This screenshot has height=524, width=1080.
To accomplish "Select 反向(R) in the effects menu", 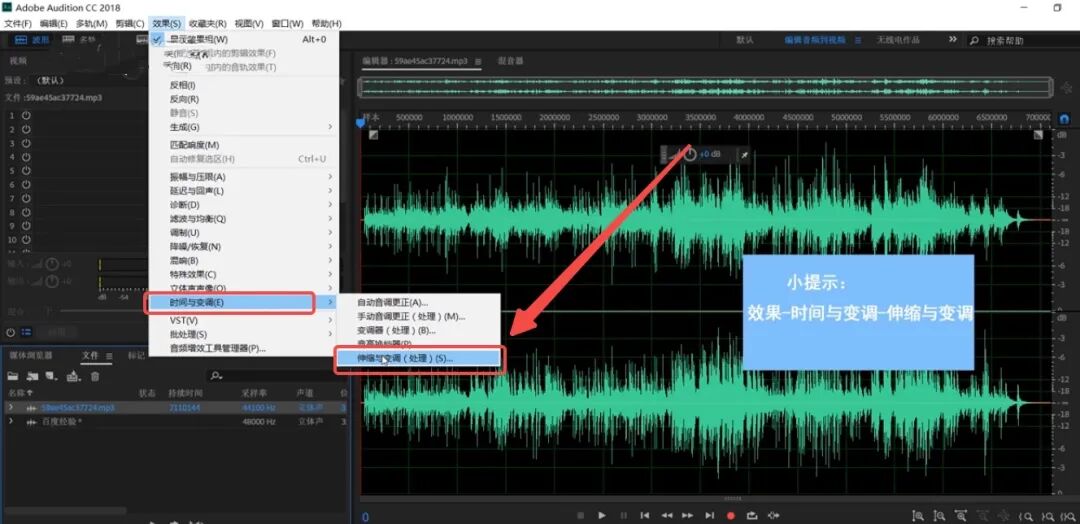I will (x=245, y=99).
